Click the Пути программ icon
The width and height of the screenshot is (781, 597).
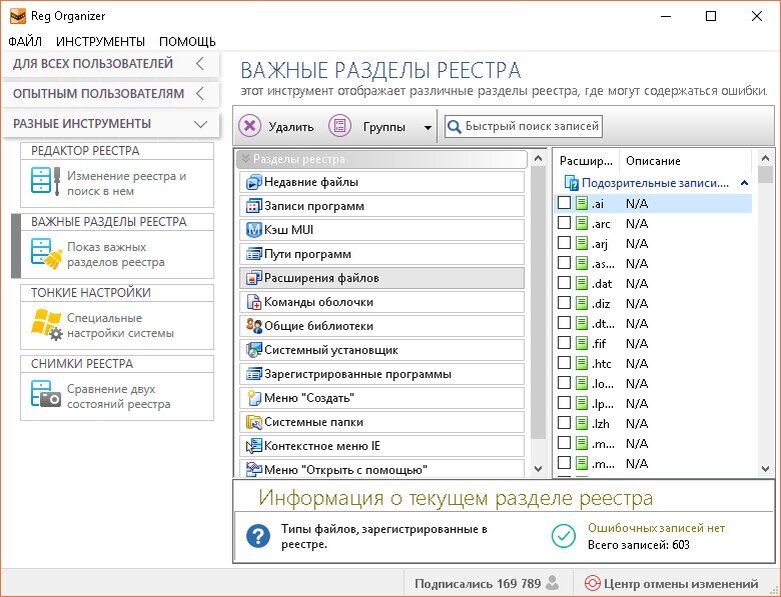pyautogui.click(x=254, y=254)
